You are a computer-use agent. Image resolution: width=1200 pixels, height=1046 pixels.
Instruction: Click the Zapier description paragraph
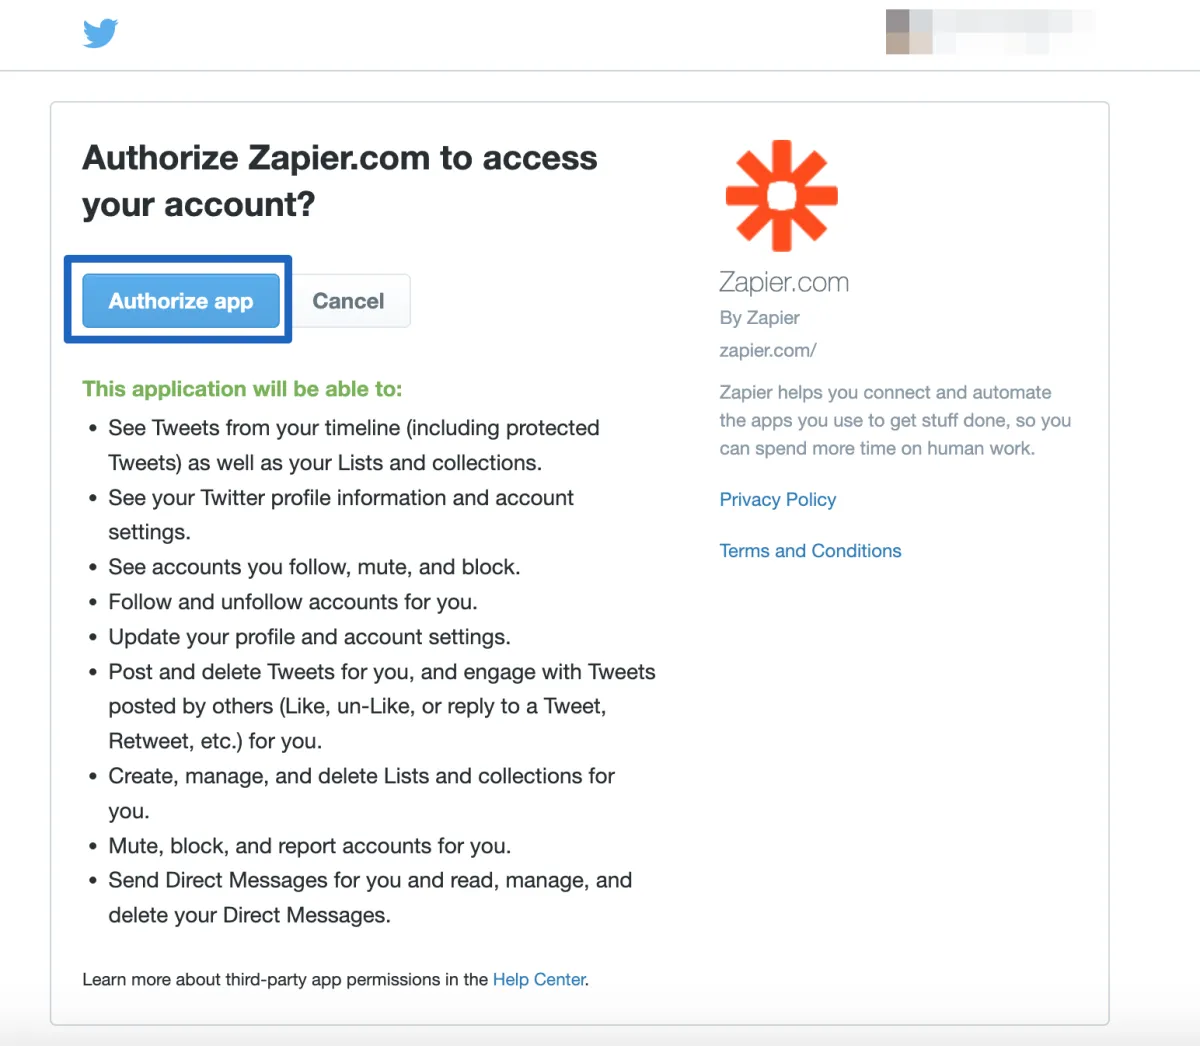(895, 421)
